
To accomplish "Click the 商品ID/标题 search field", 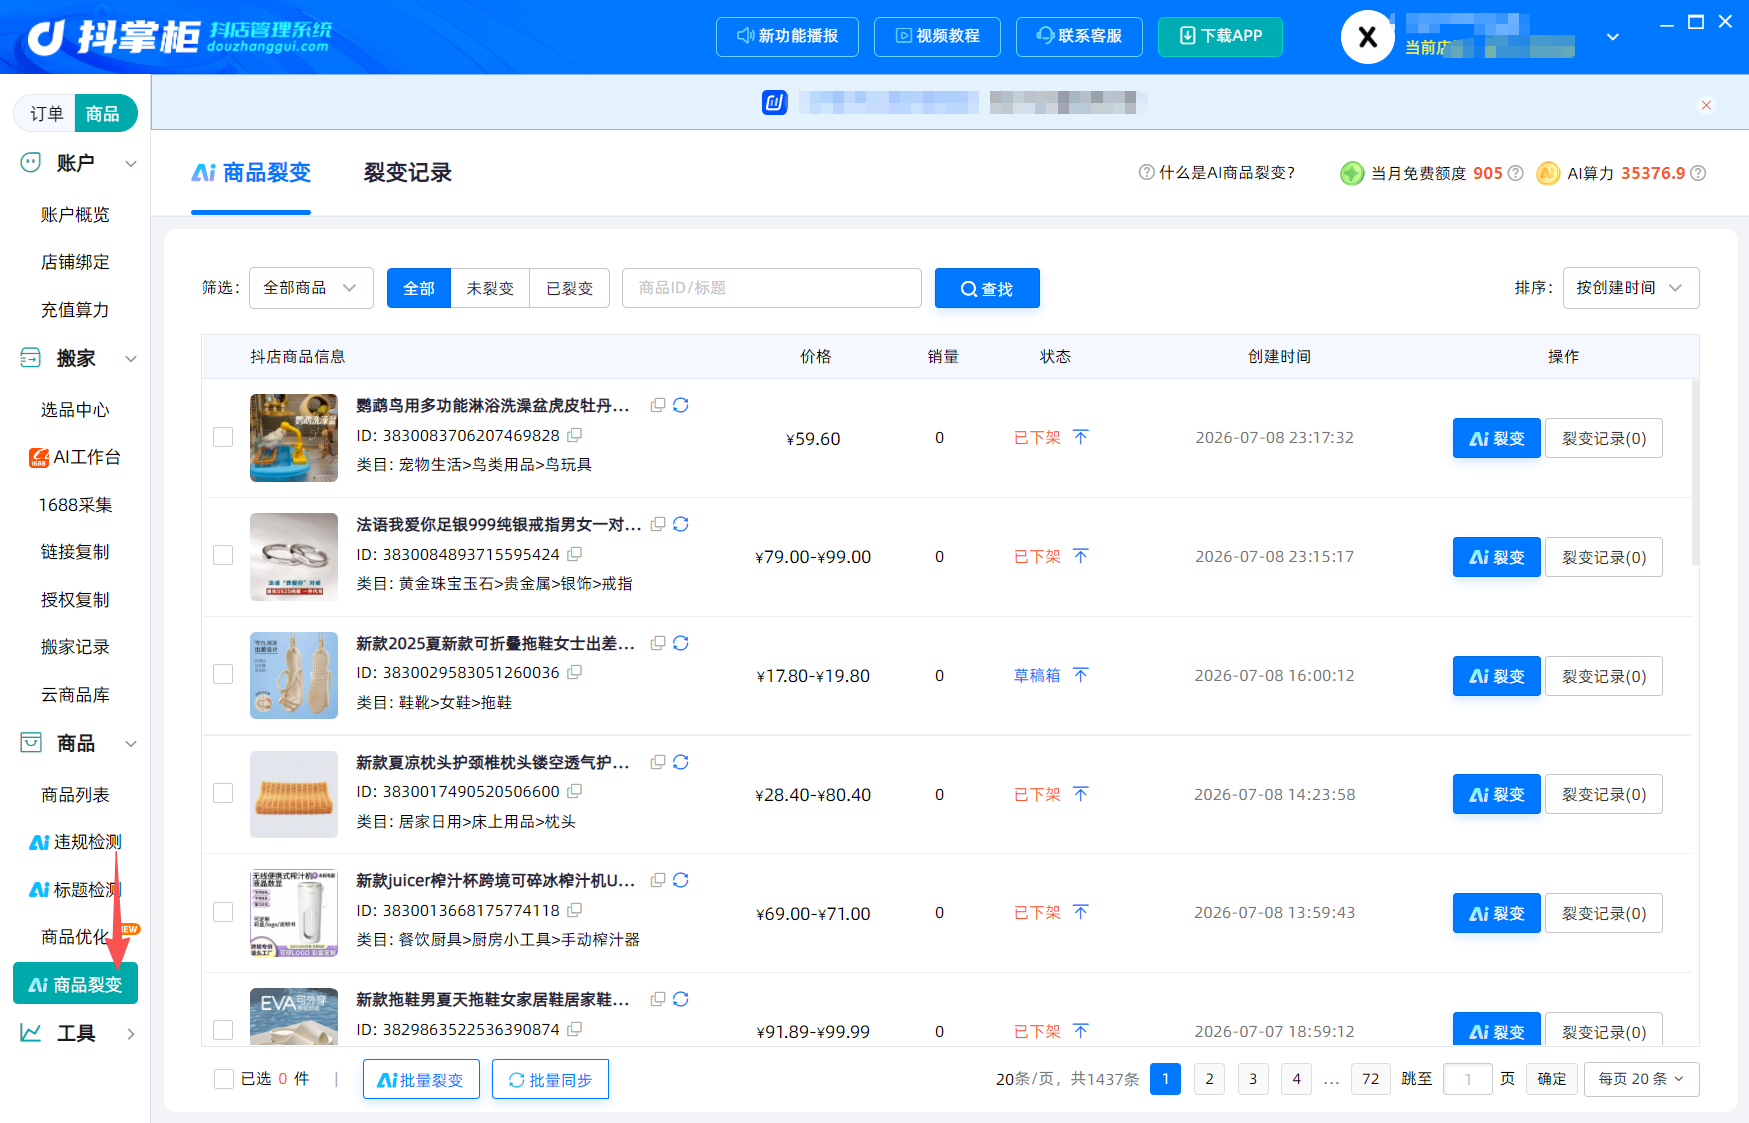I will point(772,288).
